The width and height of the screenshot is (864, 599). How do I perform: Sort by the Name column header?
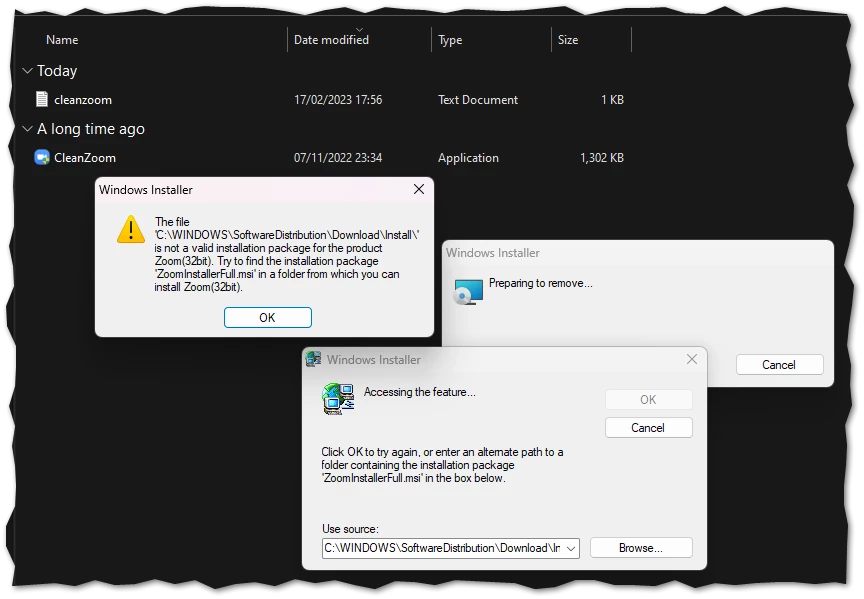62,40
